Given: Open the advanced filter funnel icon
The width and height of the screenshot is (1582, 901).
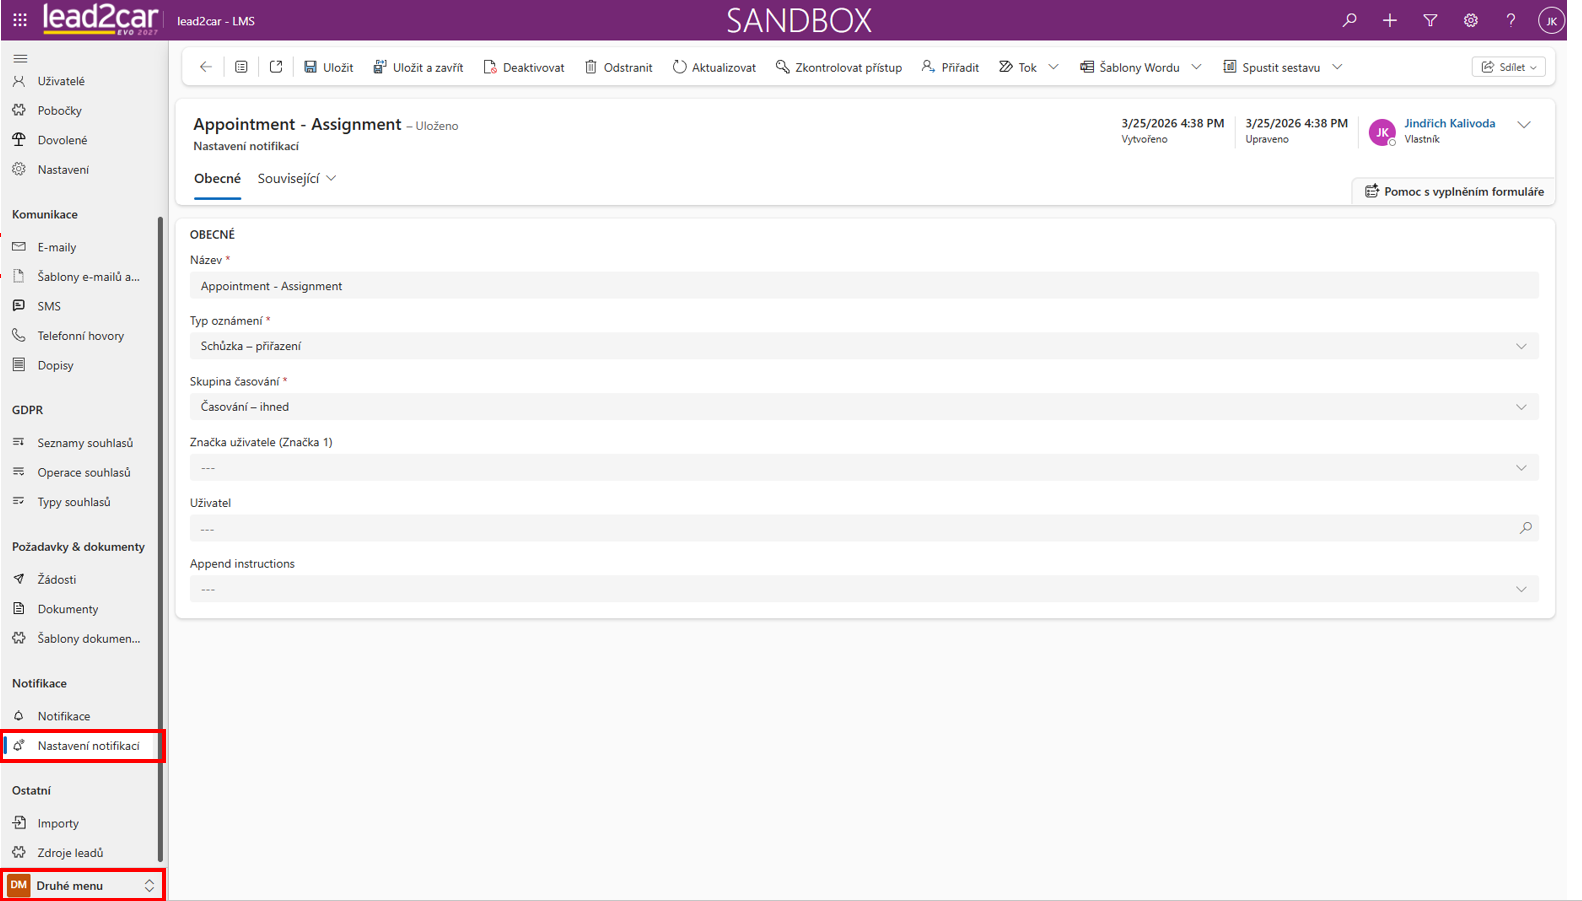Looking at the screenshot, I should pos(1430,20).
